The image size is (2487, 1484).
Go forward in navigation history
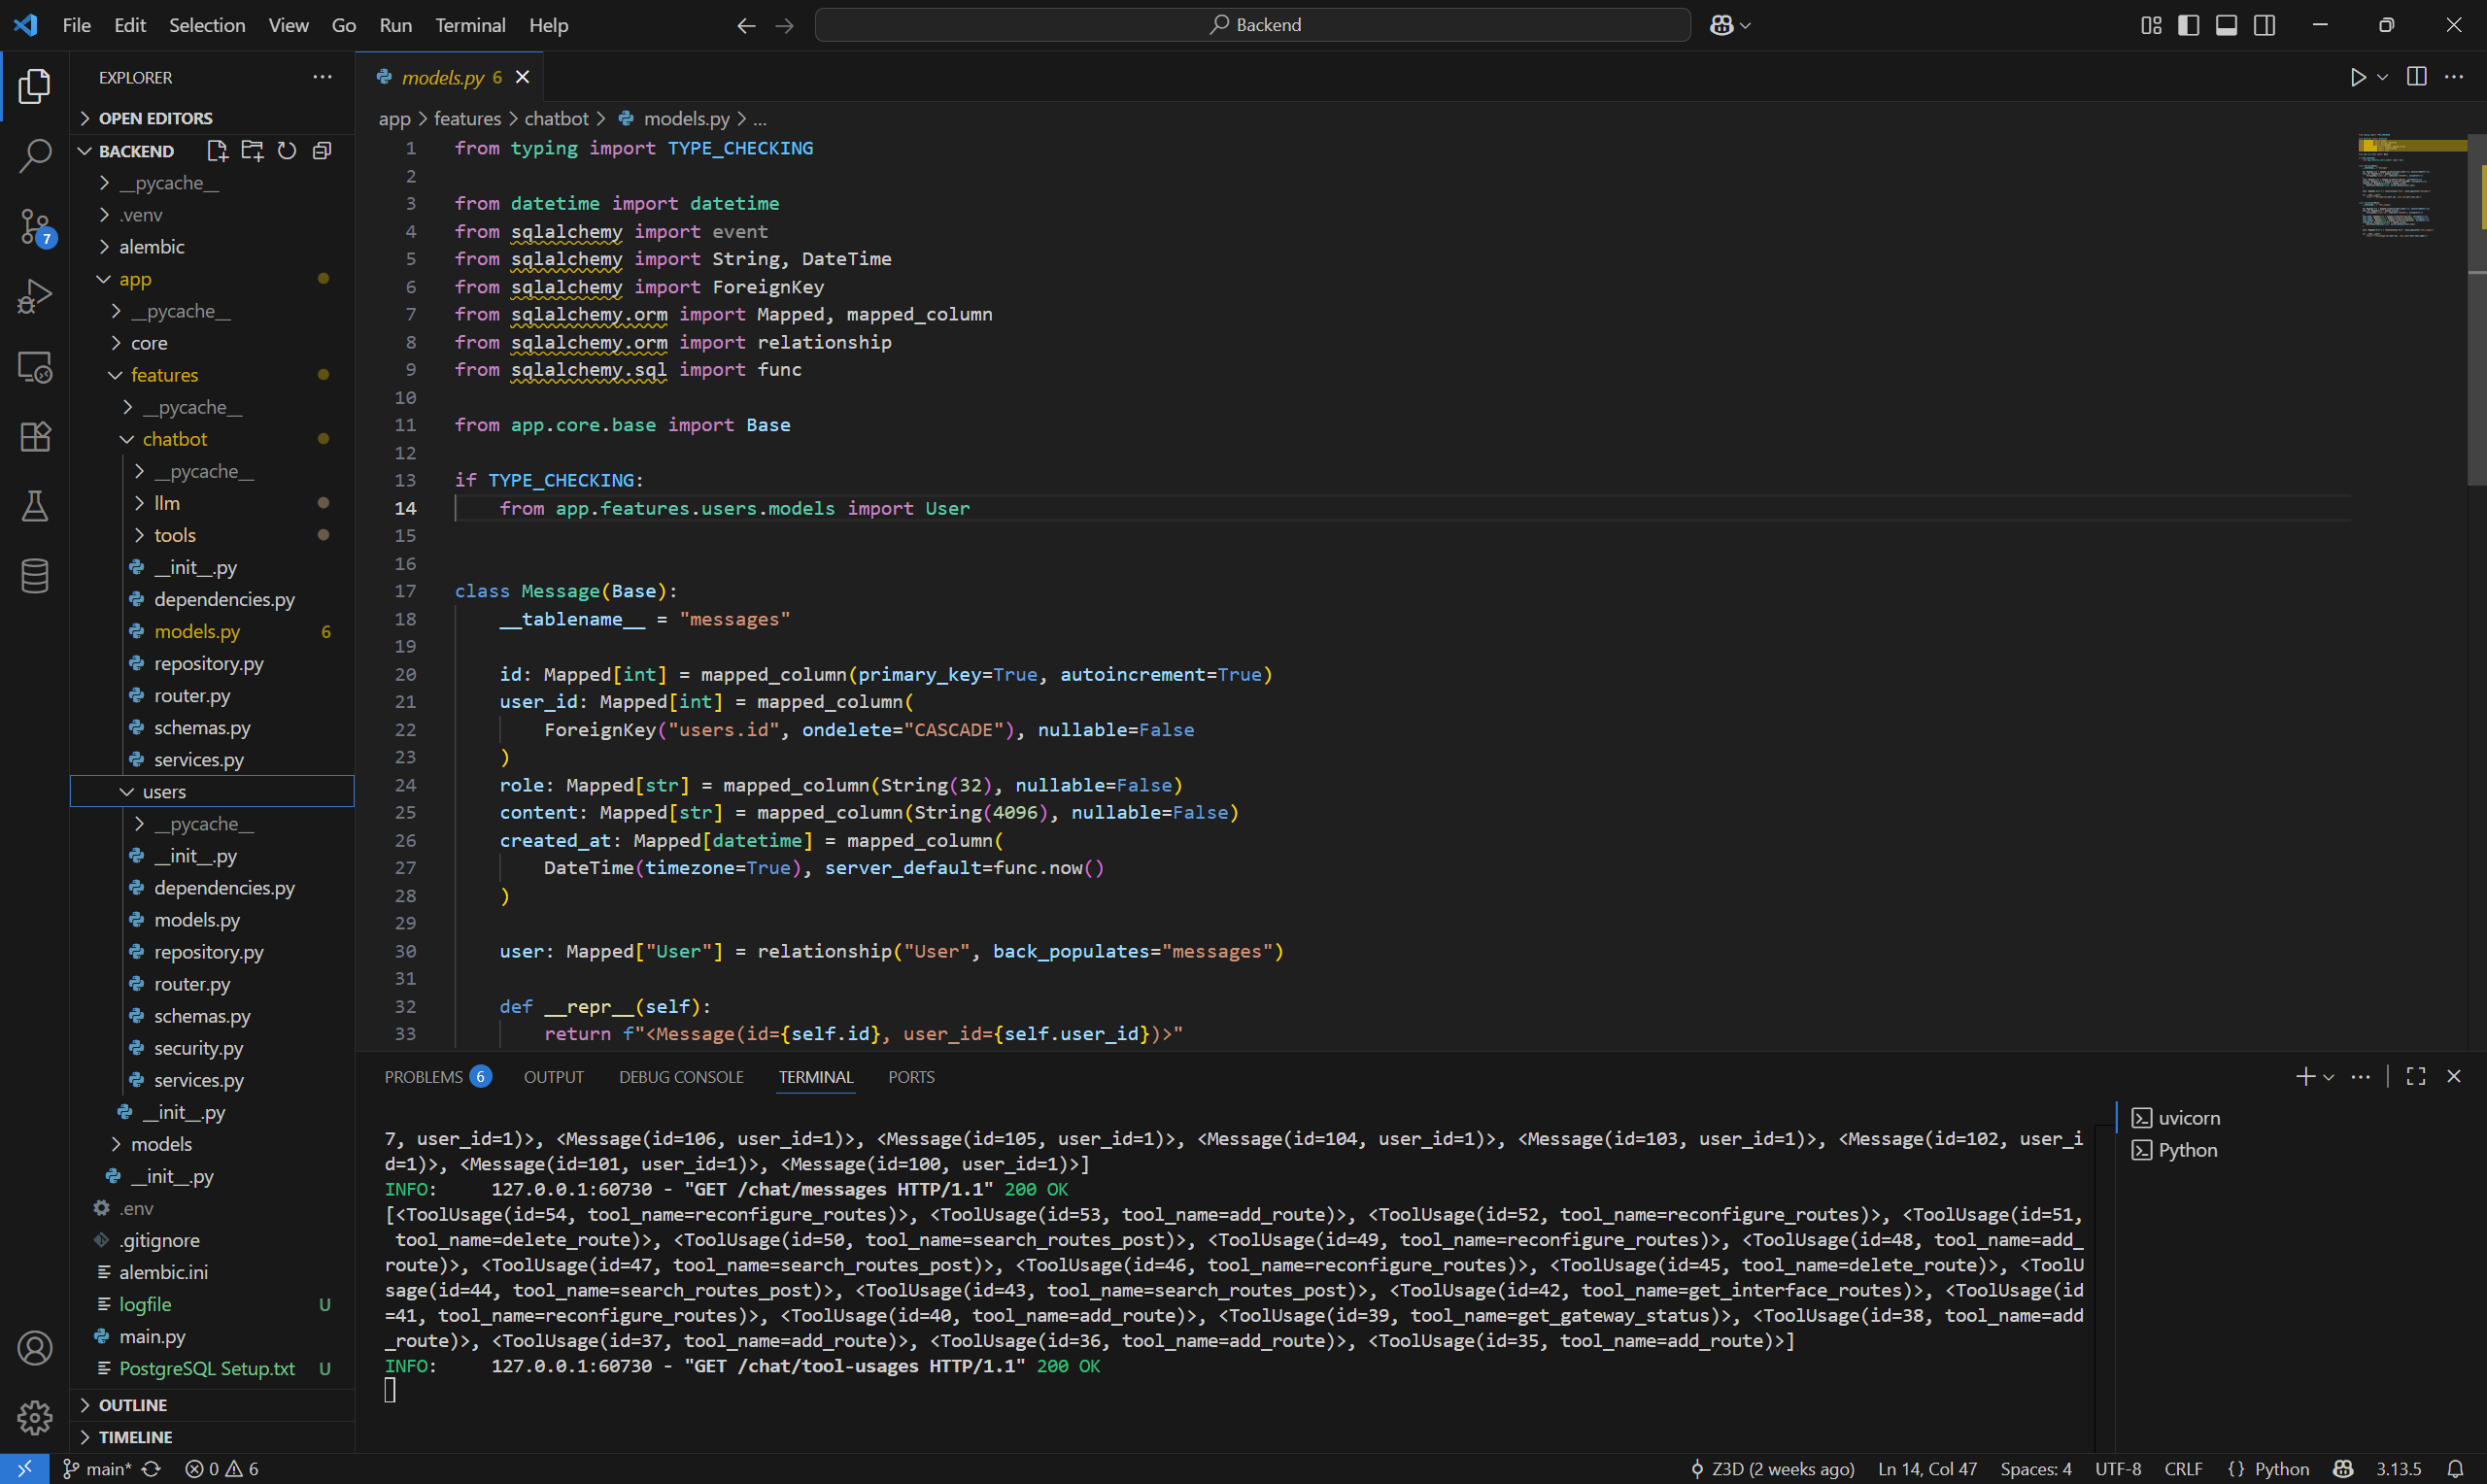[784, 25]
